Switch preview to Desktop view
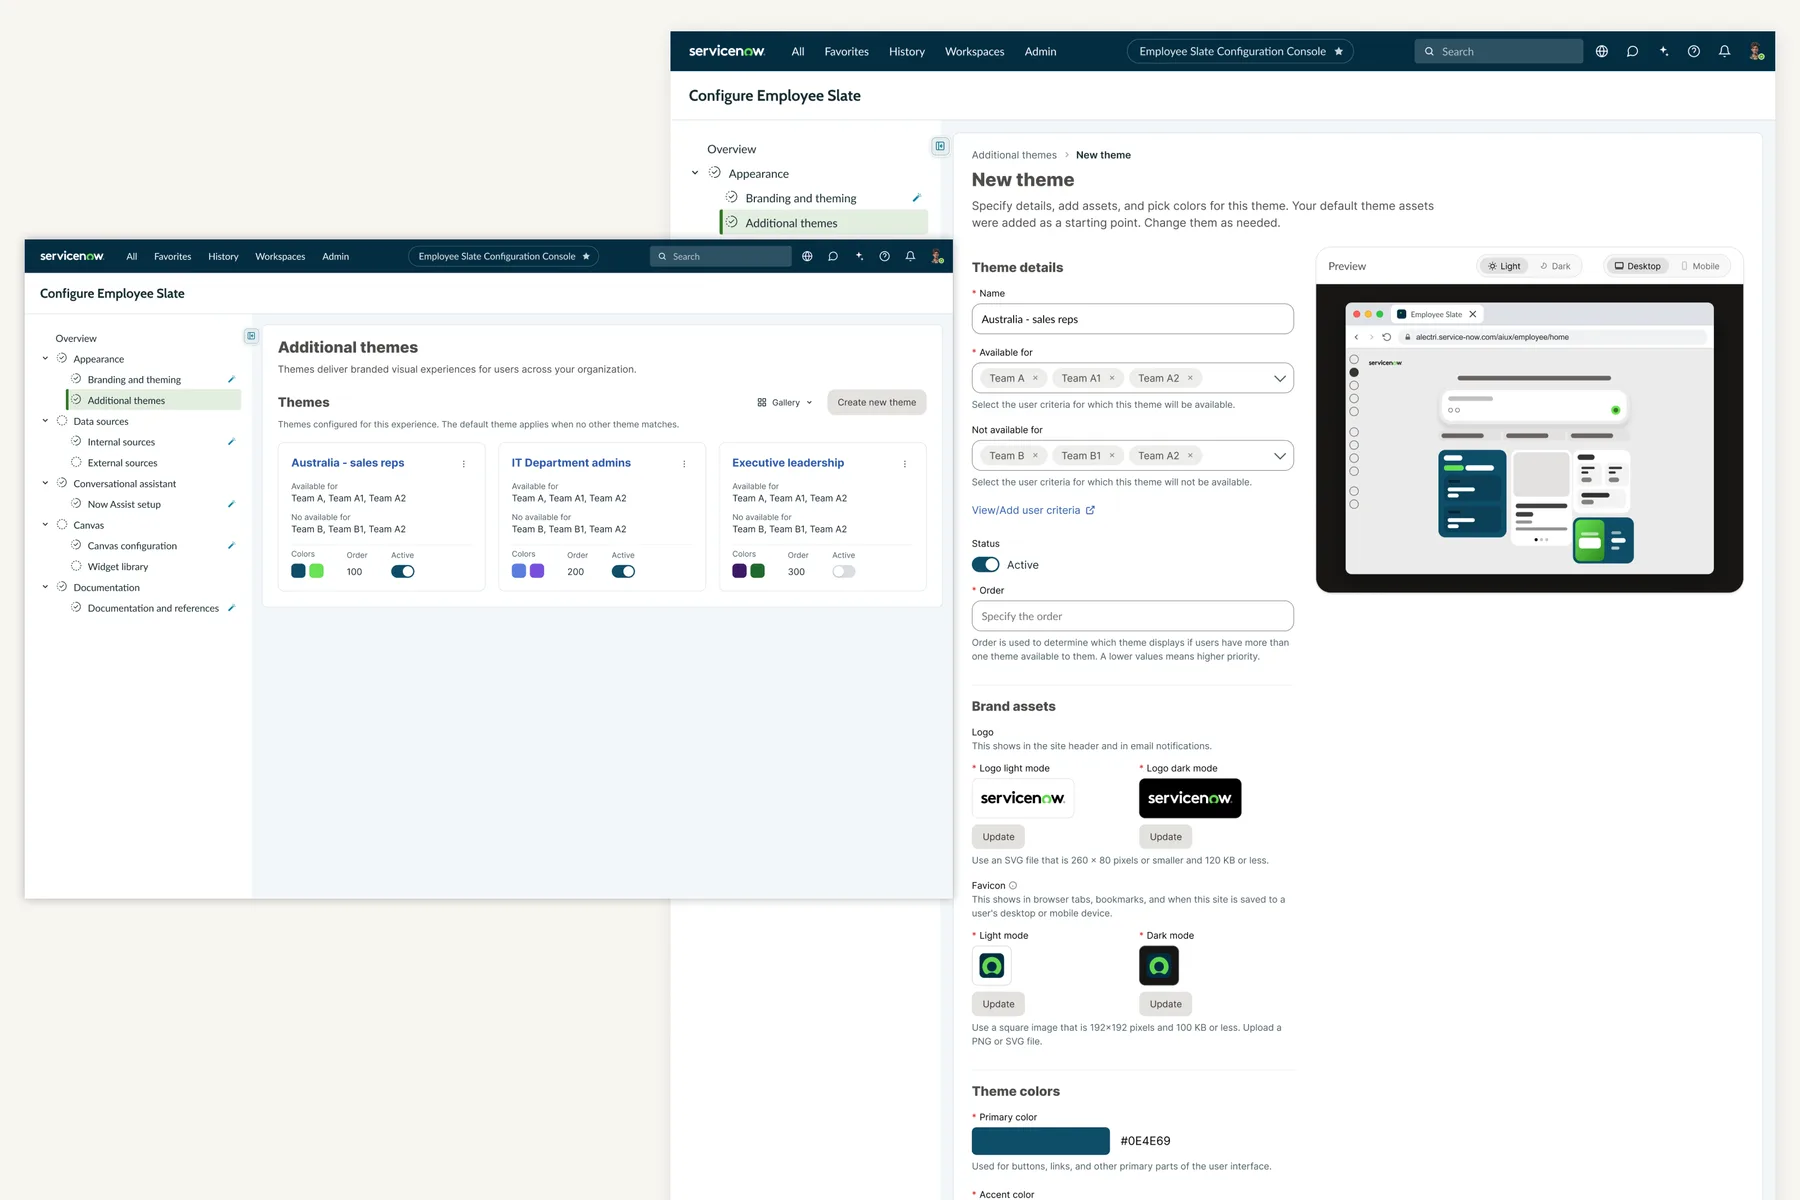The image size is (1800, 1200). pyautogui.click(x=1637, y=266)
